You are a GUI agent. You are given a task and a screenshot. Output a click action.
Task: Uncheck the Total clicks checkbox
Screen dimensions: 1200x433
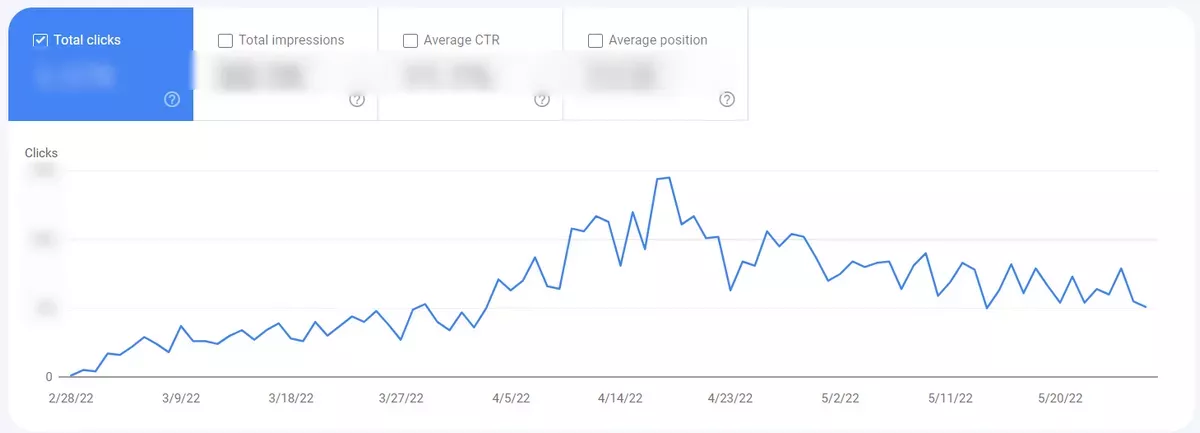click(40, 41)
